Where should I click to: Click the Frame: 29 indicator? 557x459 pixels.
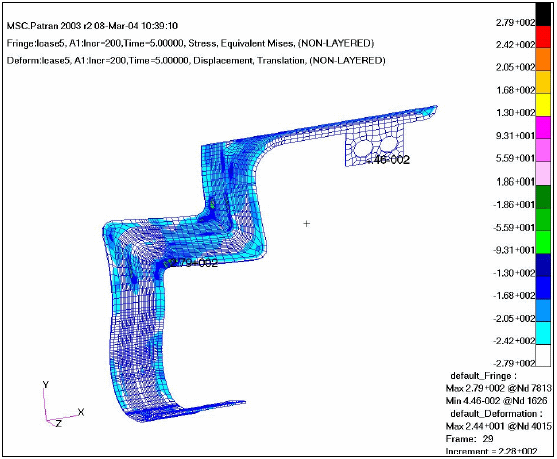click(x=470, y=439)
